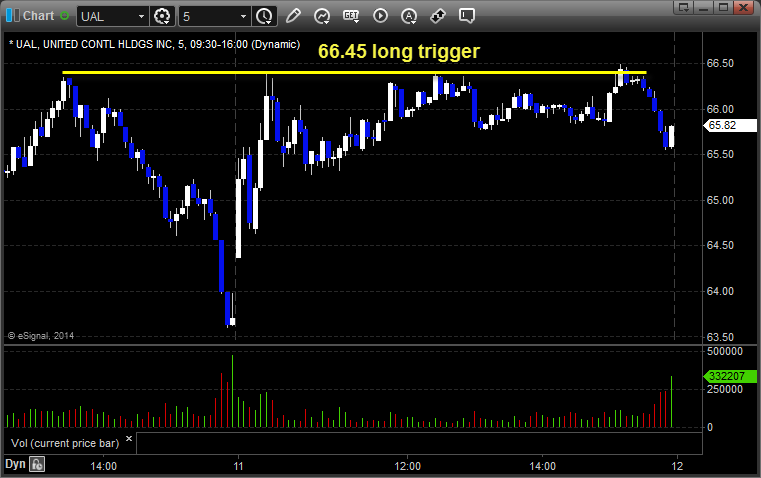Open the symbol settings gear menu
Viewport: 761px width, 478px height.
point(162,16)
